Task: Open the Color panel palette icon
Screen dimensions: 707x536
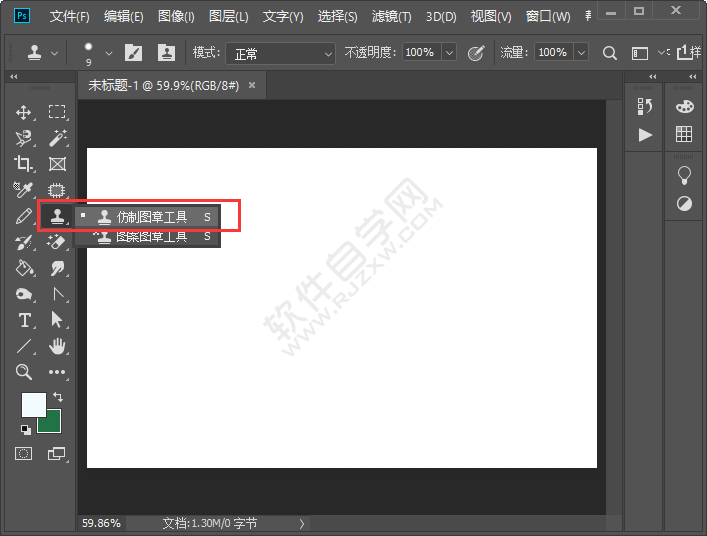Action: click(x=684, y=107)
